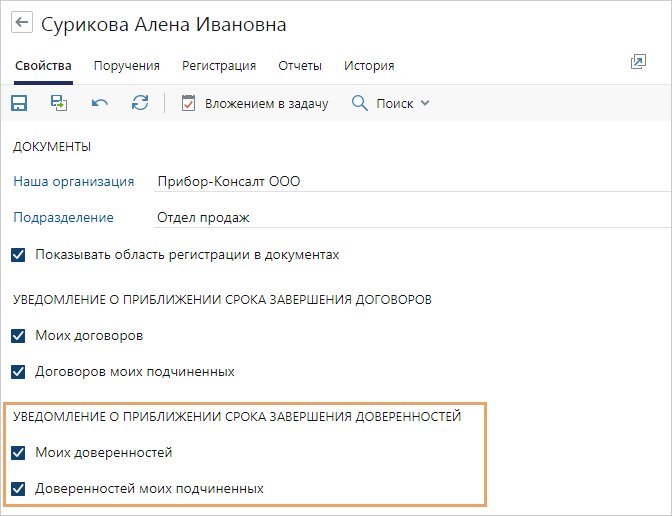Open the Наша организация link
Screen dimensions: 672x516
point(74,181)
